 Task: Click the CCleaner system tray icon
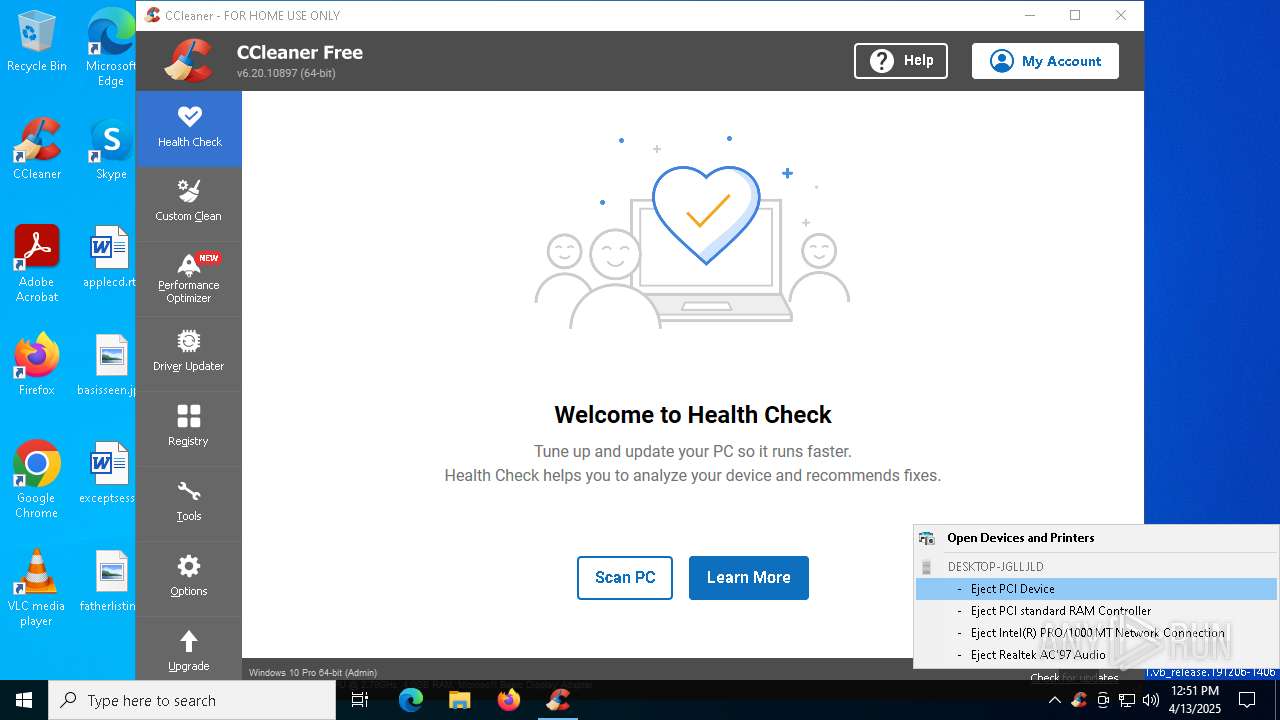tap(1079, 700)
